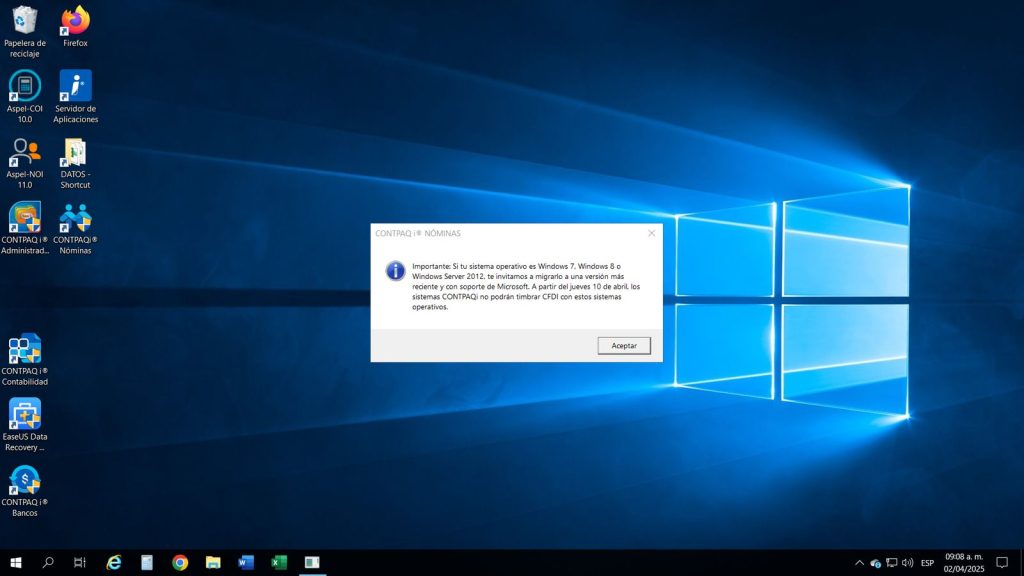Open the network status tray icon
The width and height of the screenshot is (1024, 576).
click(891, 562)
